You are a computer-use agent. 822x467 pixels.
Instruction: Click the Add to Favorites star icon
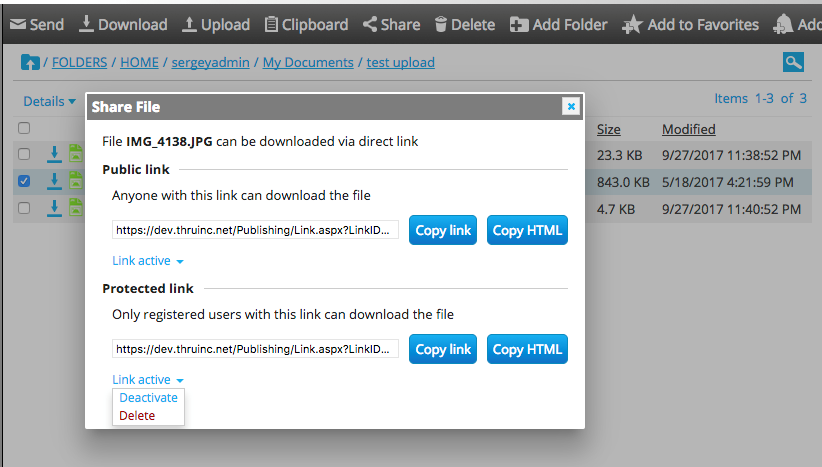pyautogui.click(x=632, y=24)
